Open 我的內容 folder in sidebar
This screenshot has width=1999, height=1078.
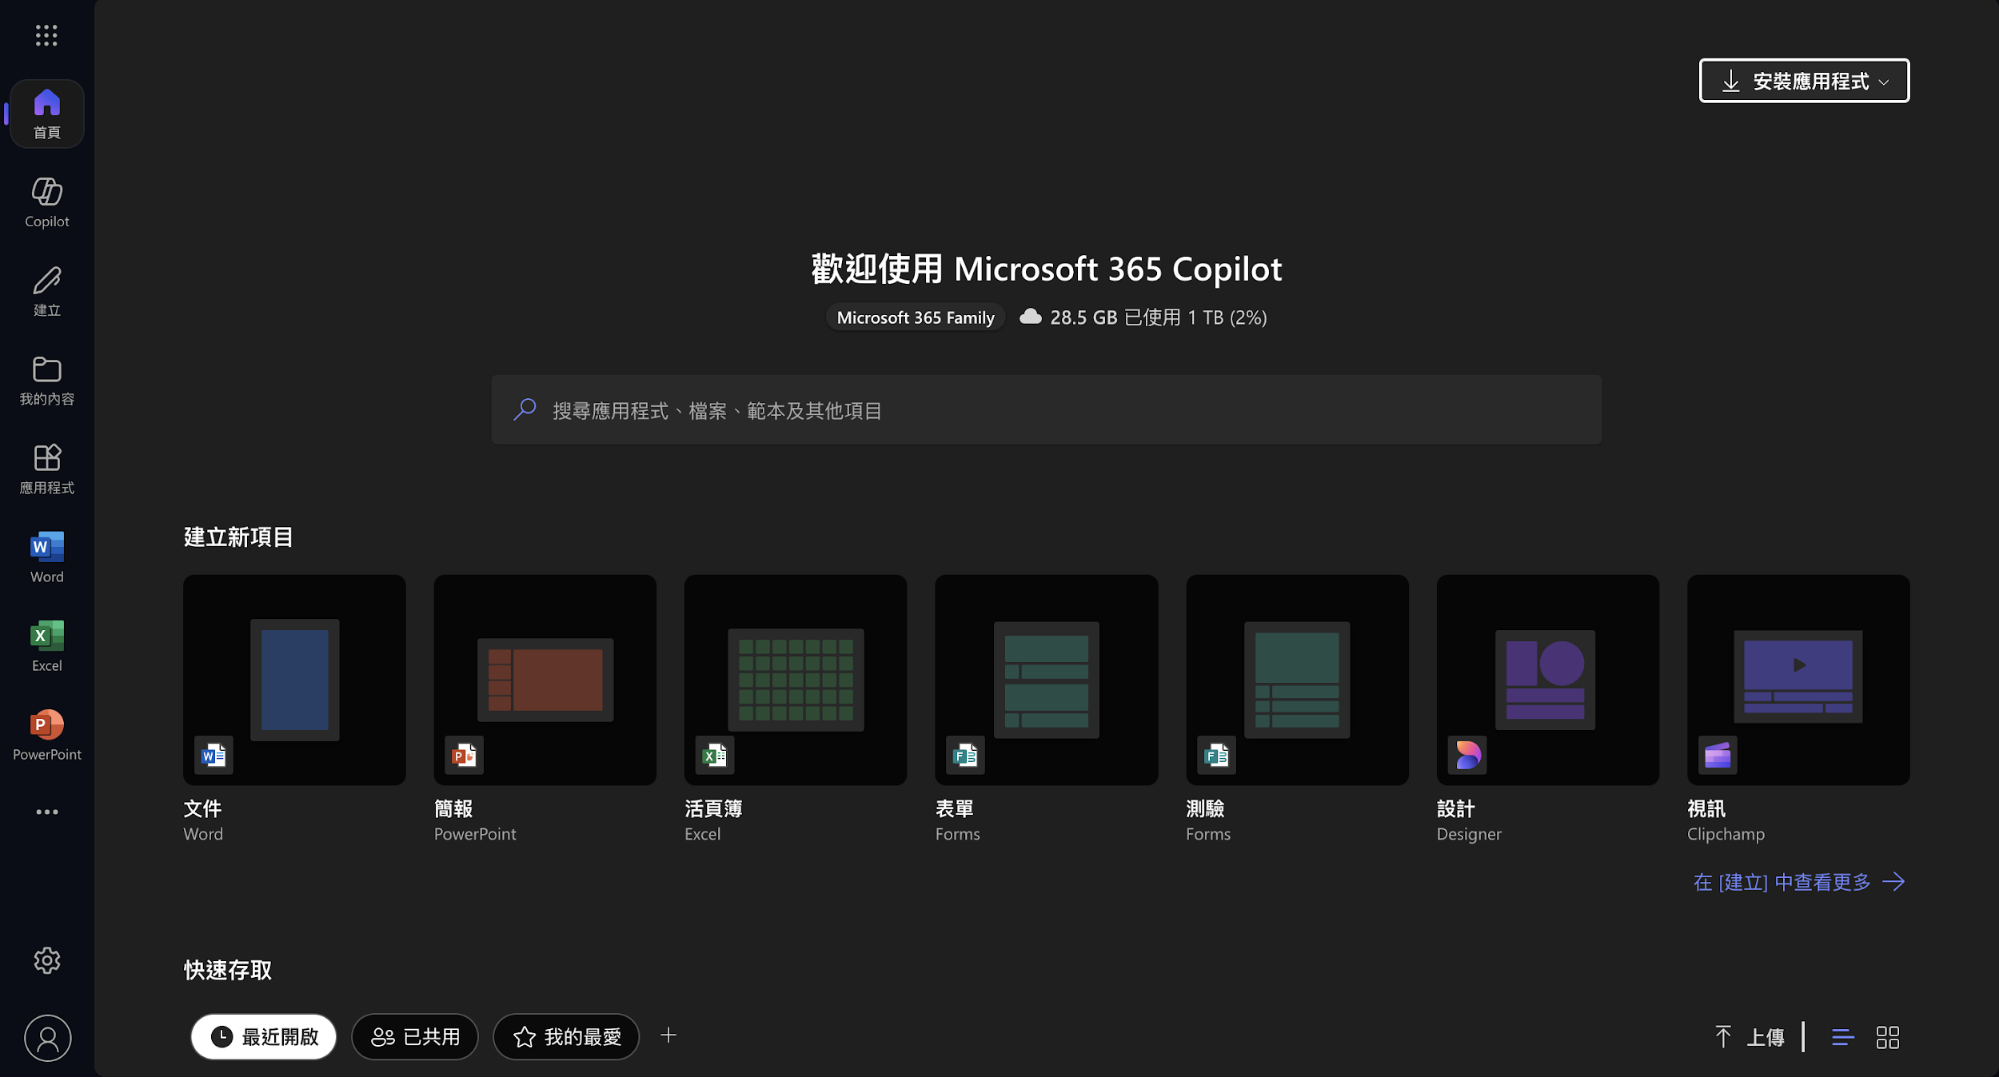pos(47,380)
